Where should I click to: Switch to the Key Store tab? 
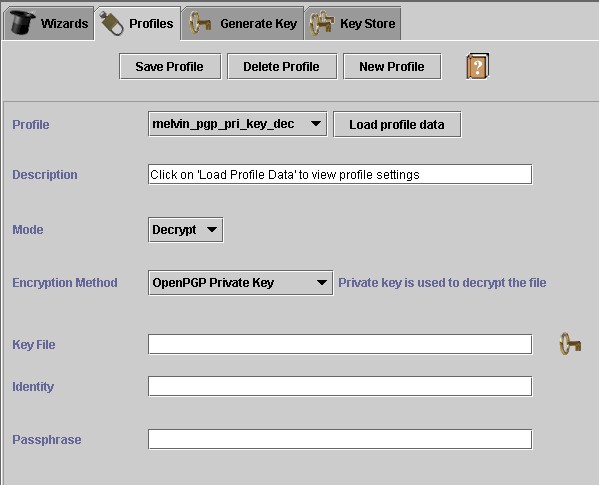tap(353, 23)
